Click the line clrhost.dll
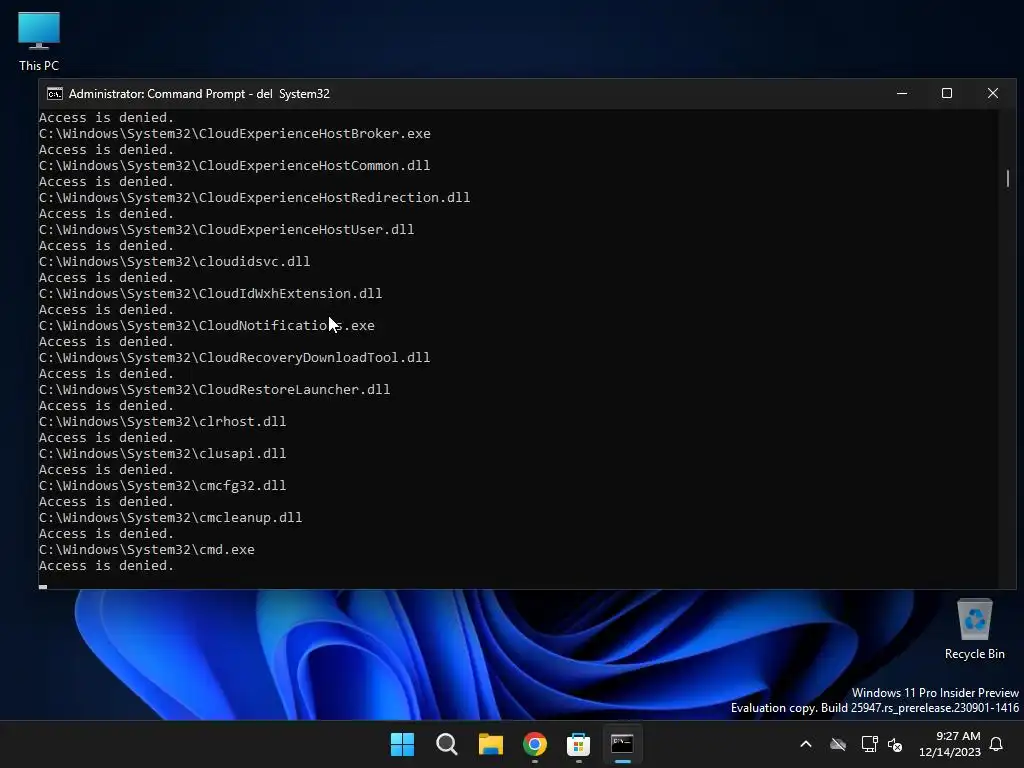The width and height of the screenshot is (1024, 768). point(163,421)
